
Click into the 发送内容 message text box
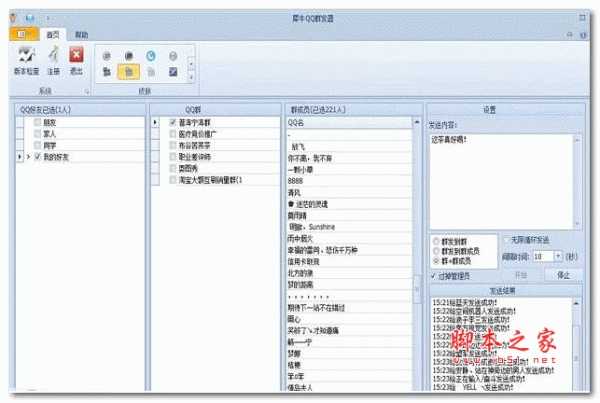tap(501, 182)
